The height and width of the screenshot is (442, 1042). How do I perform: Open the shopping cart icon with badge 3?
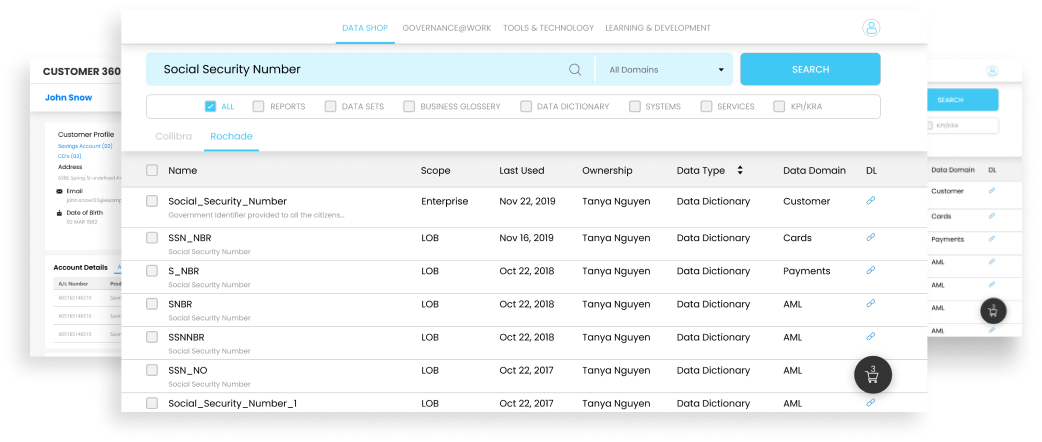pyautogui.click(x=873, y=375)
